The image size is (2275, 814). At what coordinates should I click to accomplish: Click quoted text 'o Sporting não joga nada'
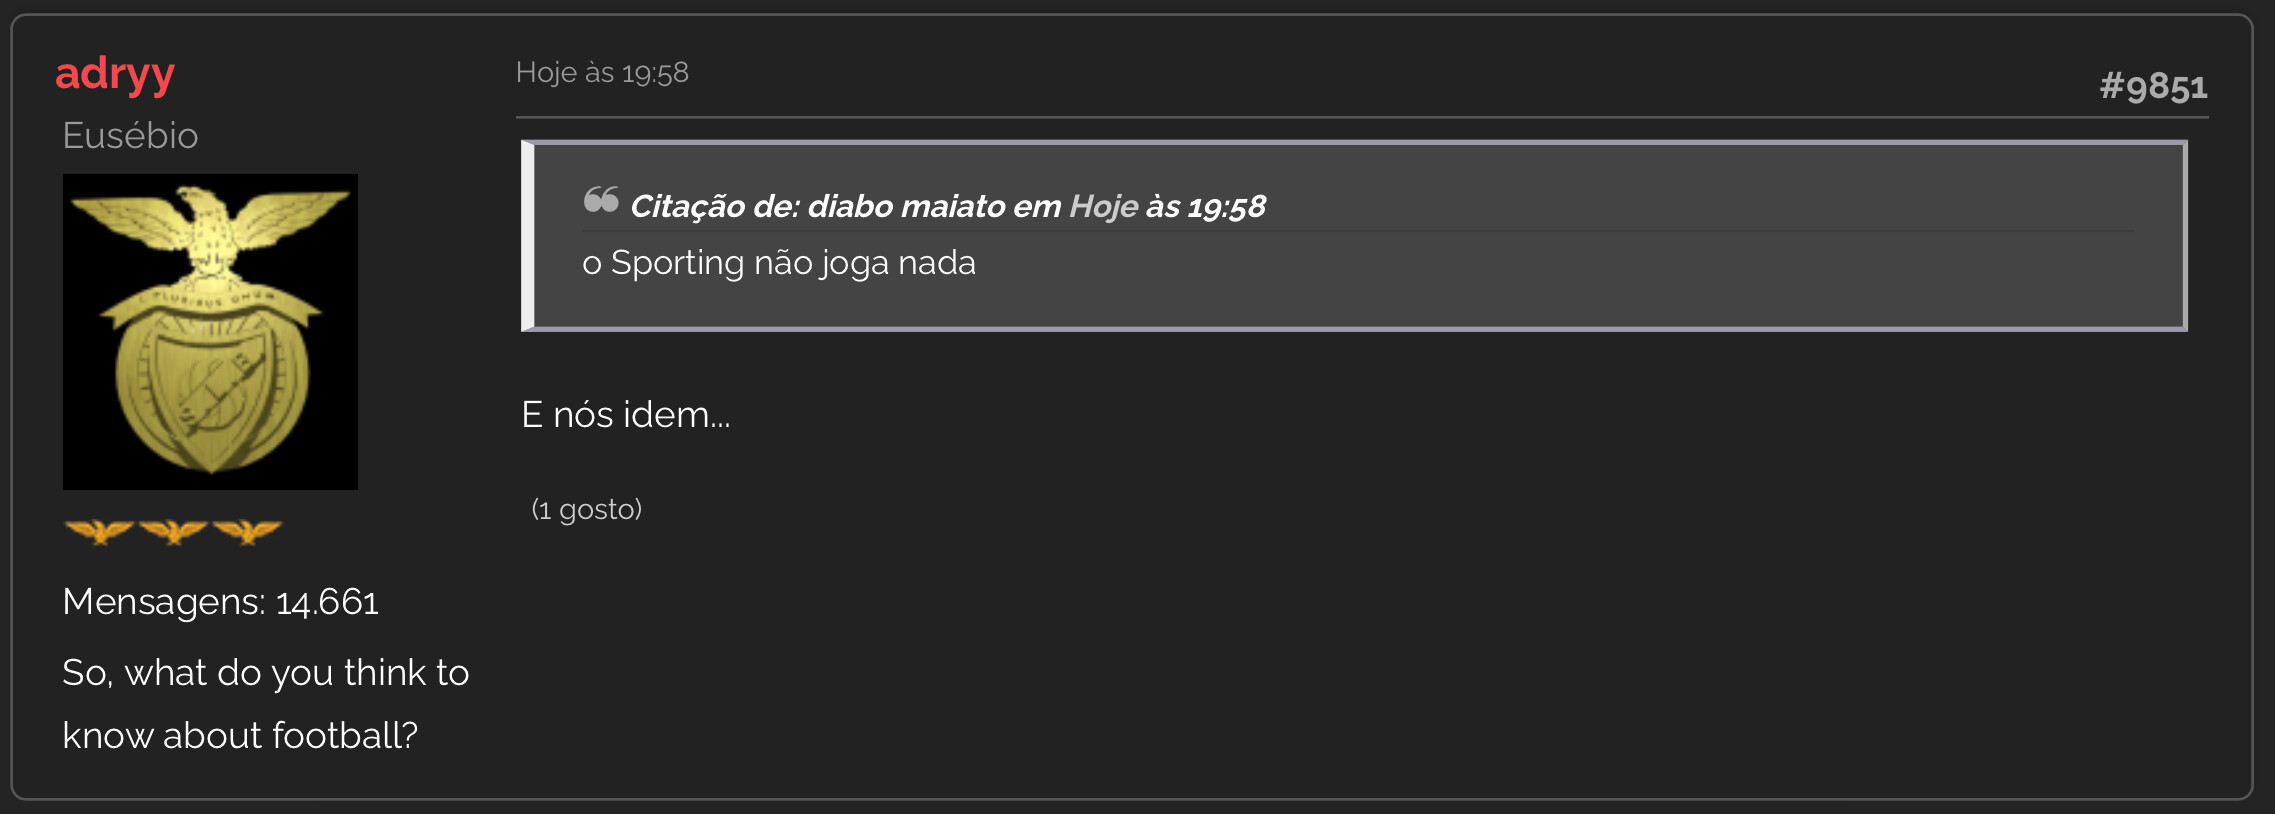779,263
